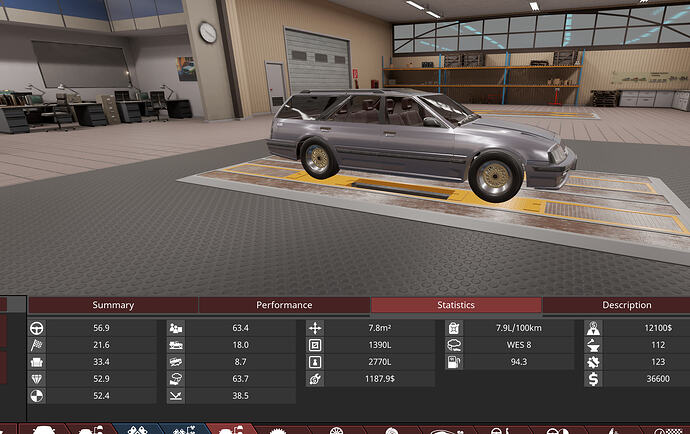Select the grey station wagon model

(x=422, y=143)
